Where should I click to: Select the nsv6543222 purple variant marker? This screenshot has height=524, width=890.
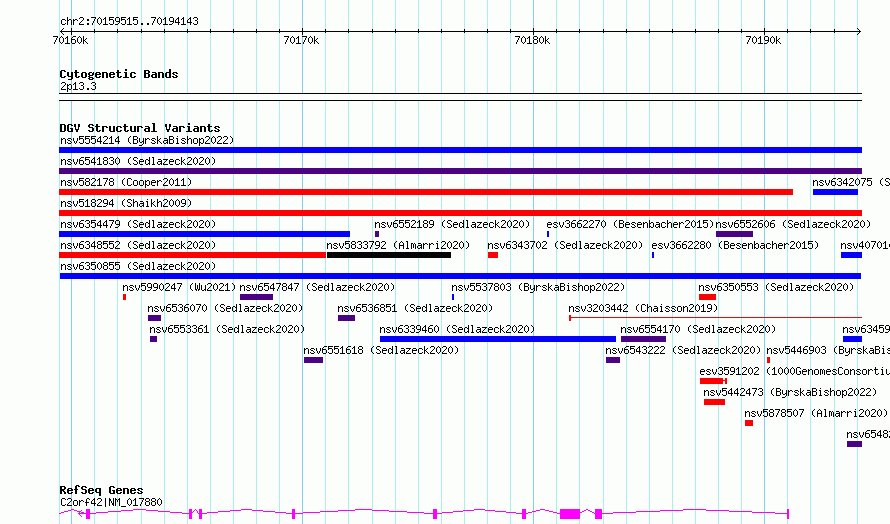(612, 360)
